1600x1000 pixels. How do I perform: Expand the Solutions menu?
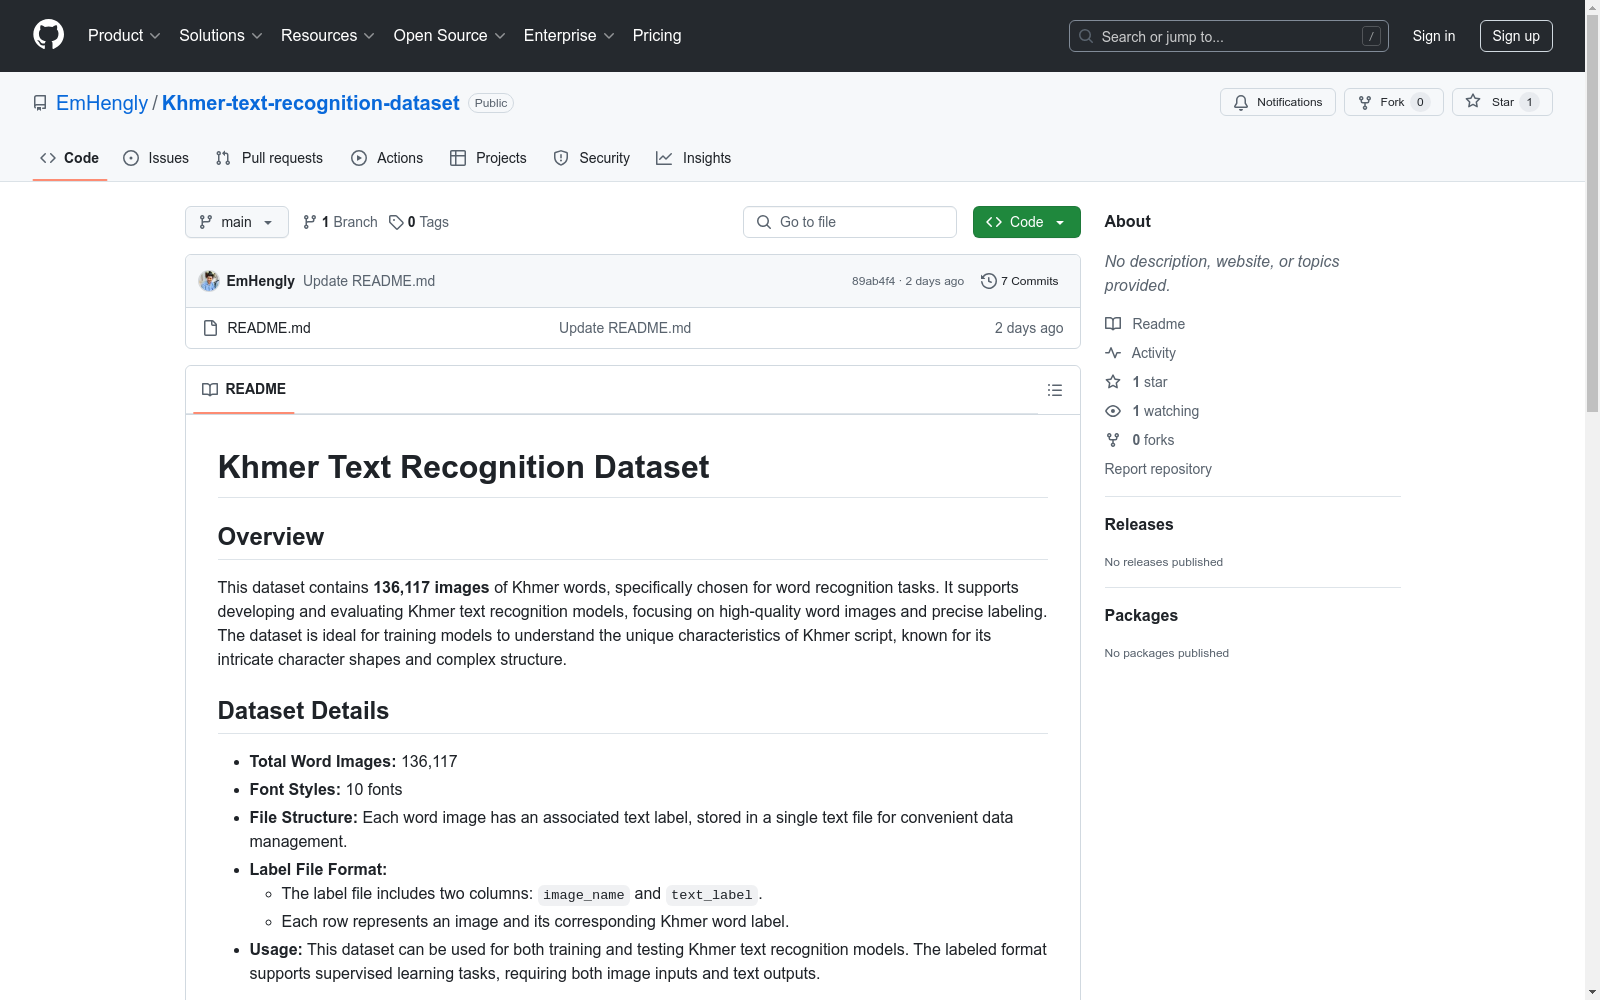click(221, 36)
